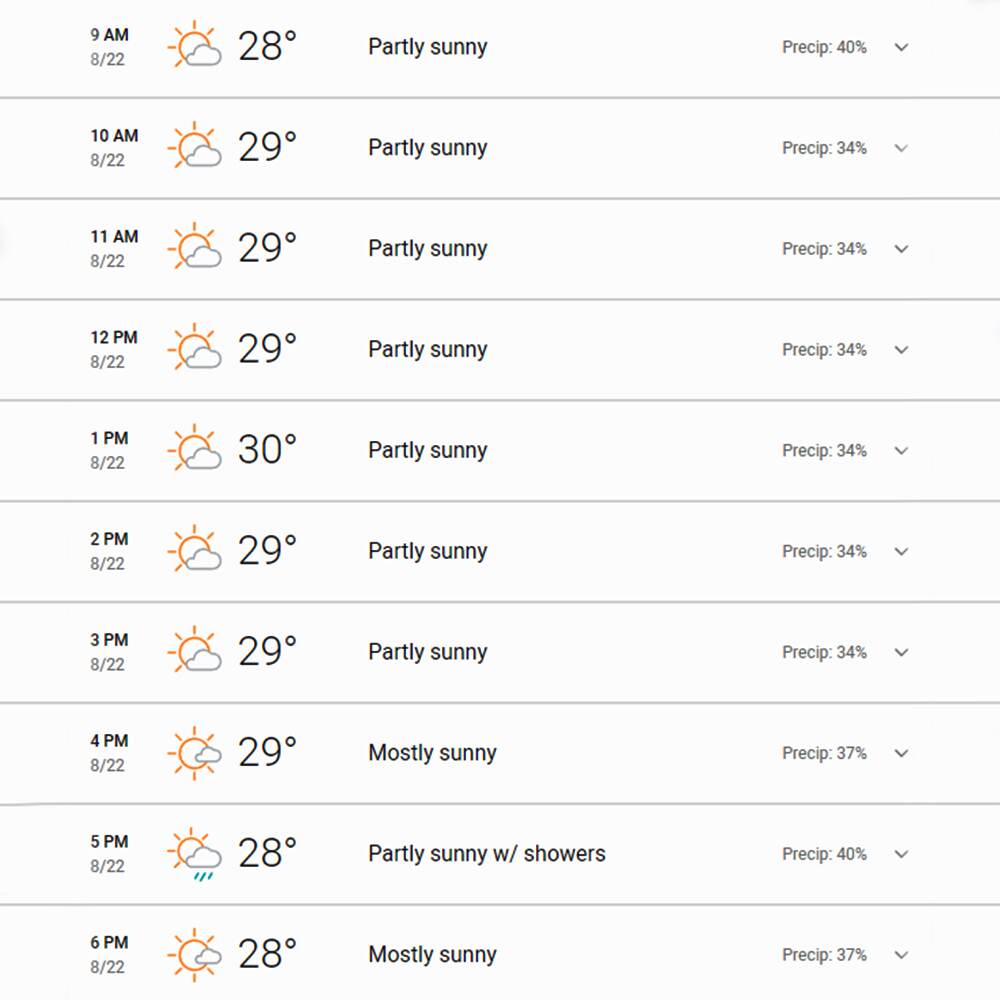Screen dimensions: 1000x1000
Task: Click the 5 PM sun with showers icon
Action: click(195, 855)
